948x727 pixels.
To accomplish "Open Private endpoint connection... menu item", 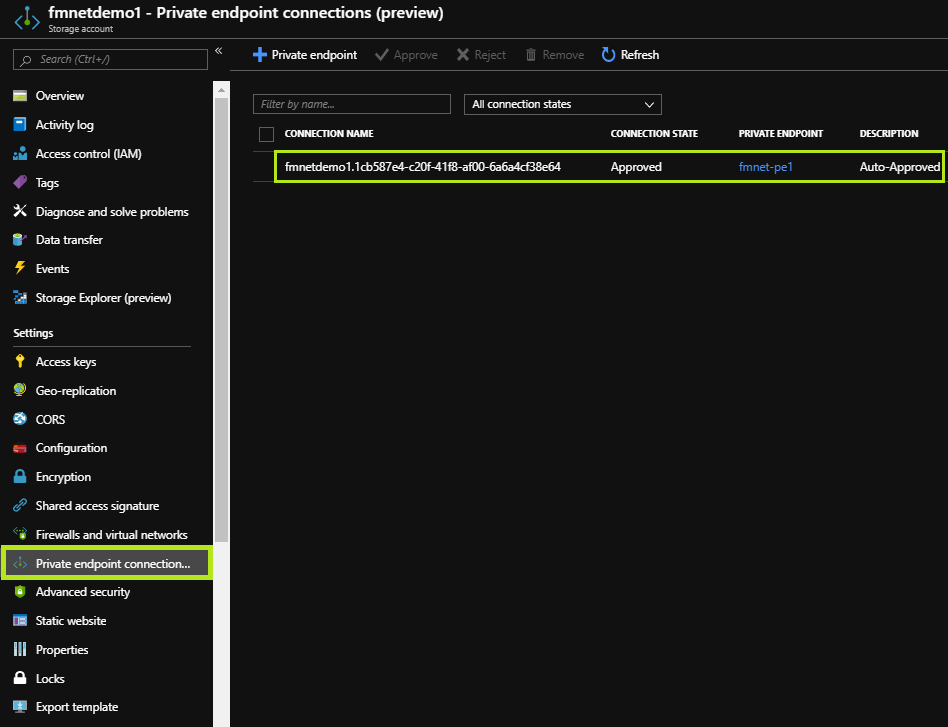I will 107,563.
